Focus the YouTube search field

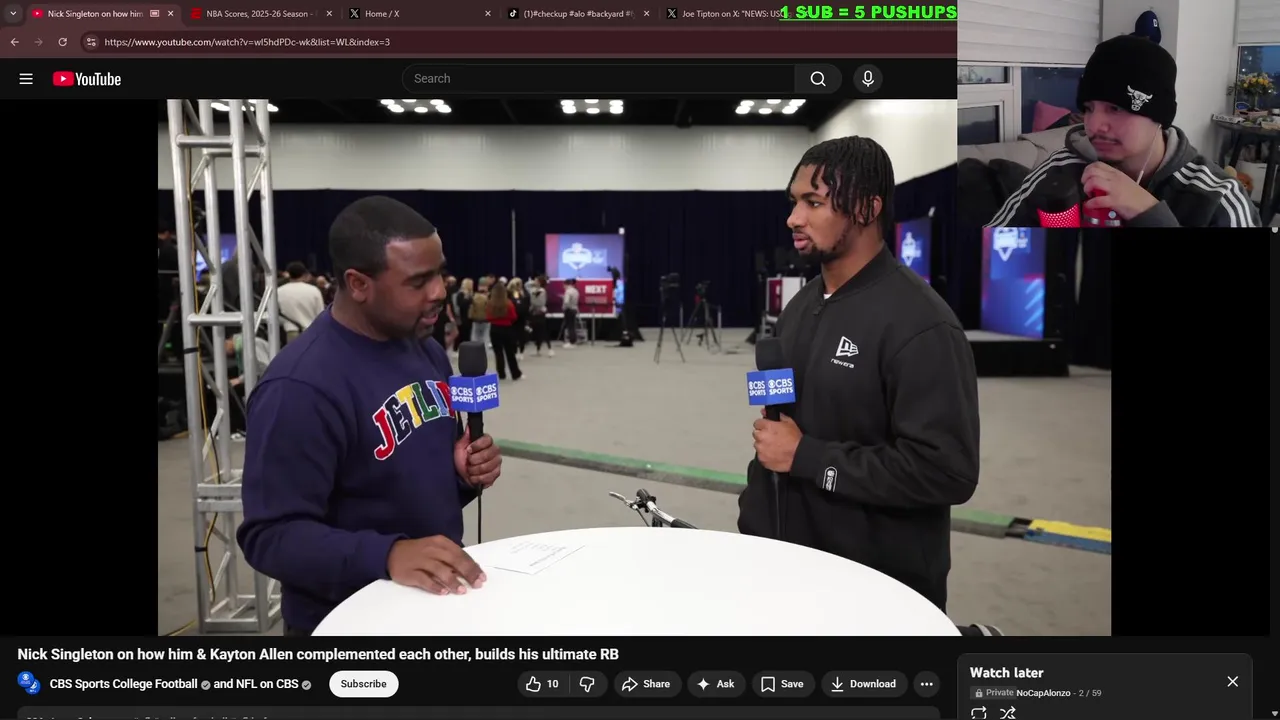point(600,79)
